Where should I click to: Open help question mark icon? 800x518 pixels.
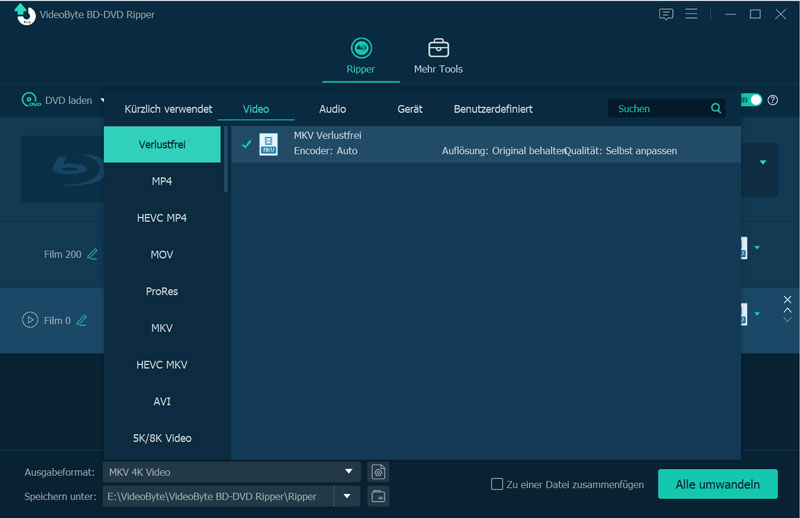coord(773,100)
